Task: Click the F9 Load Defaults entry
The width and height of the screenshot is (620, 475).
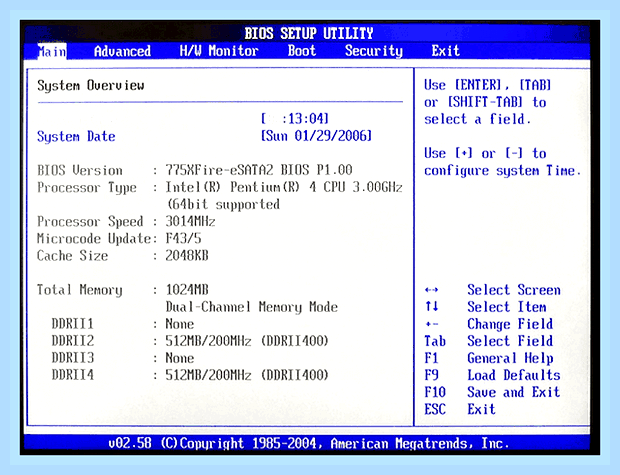Action: 492,375
